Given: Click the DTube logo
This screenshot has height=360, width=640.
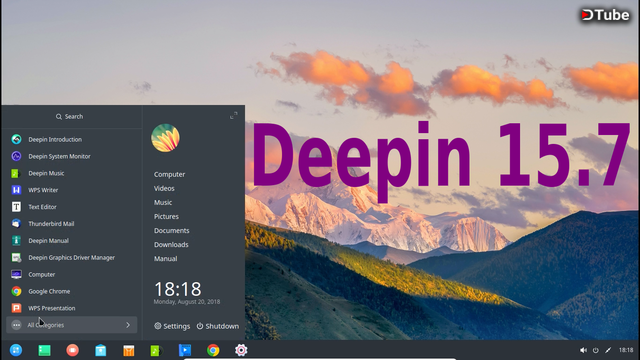Looking at the screenshot, I should (x=605, y=15).
